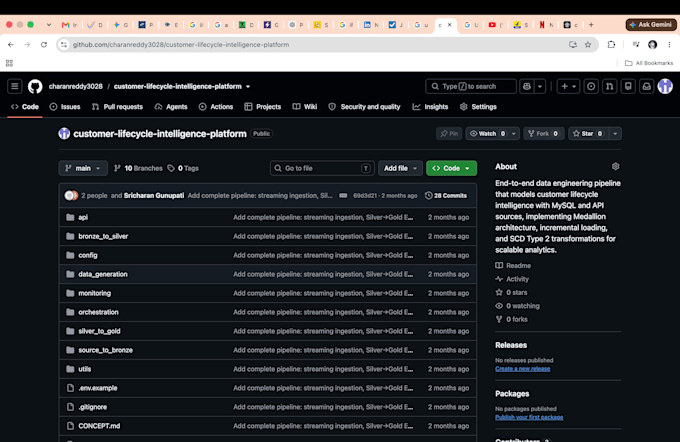Open the Wiki tab
This screenshot has height=442, width=680.
(x=305, y=107)
